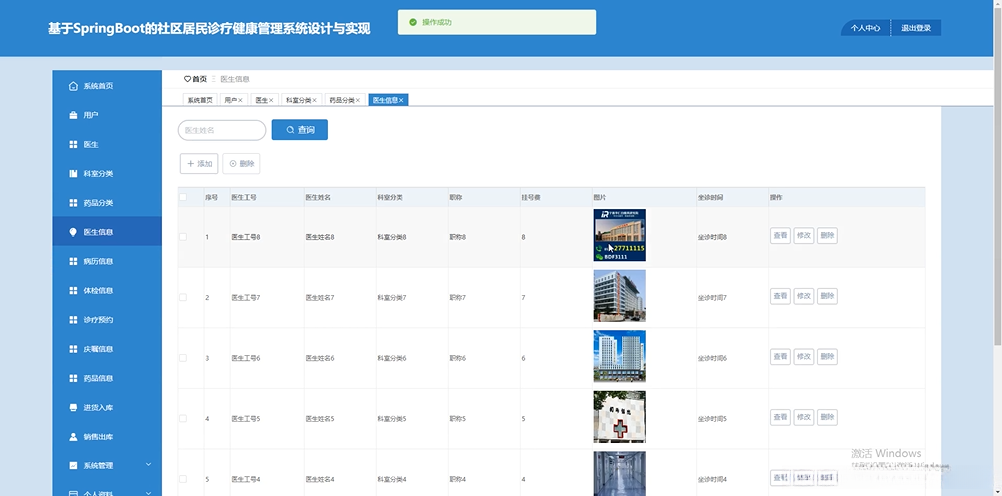The height and width of the screenshot is (496, 1002).
Task: Click the hospital thumbnail in row 2
Action: [619, 296]
